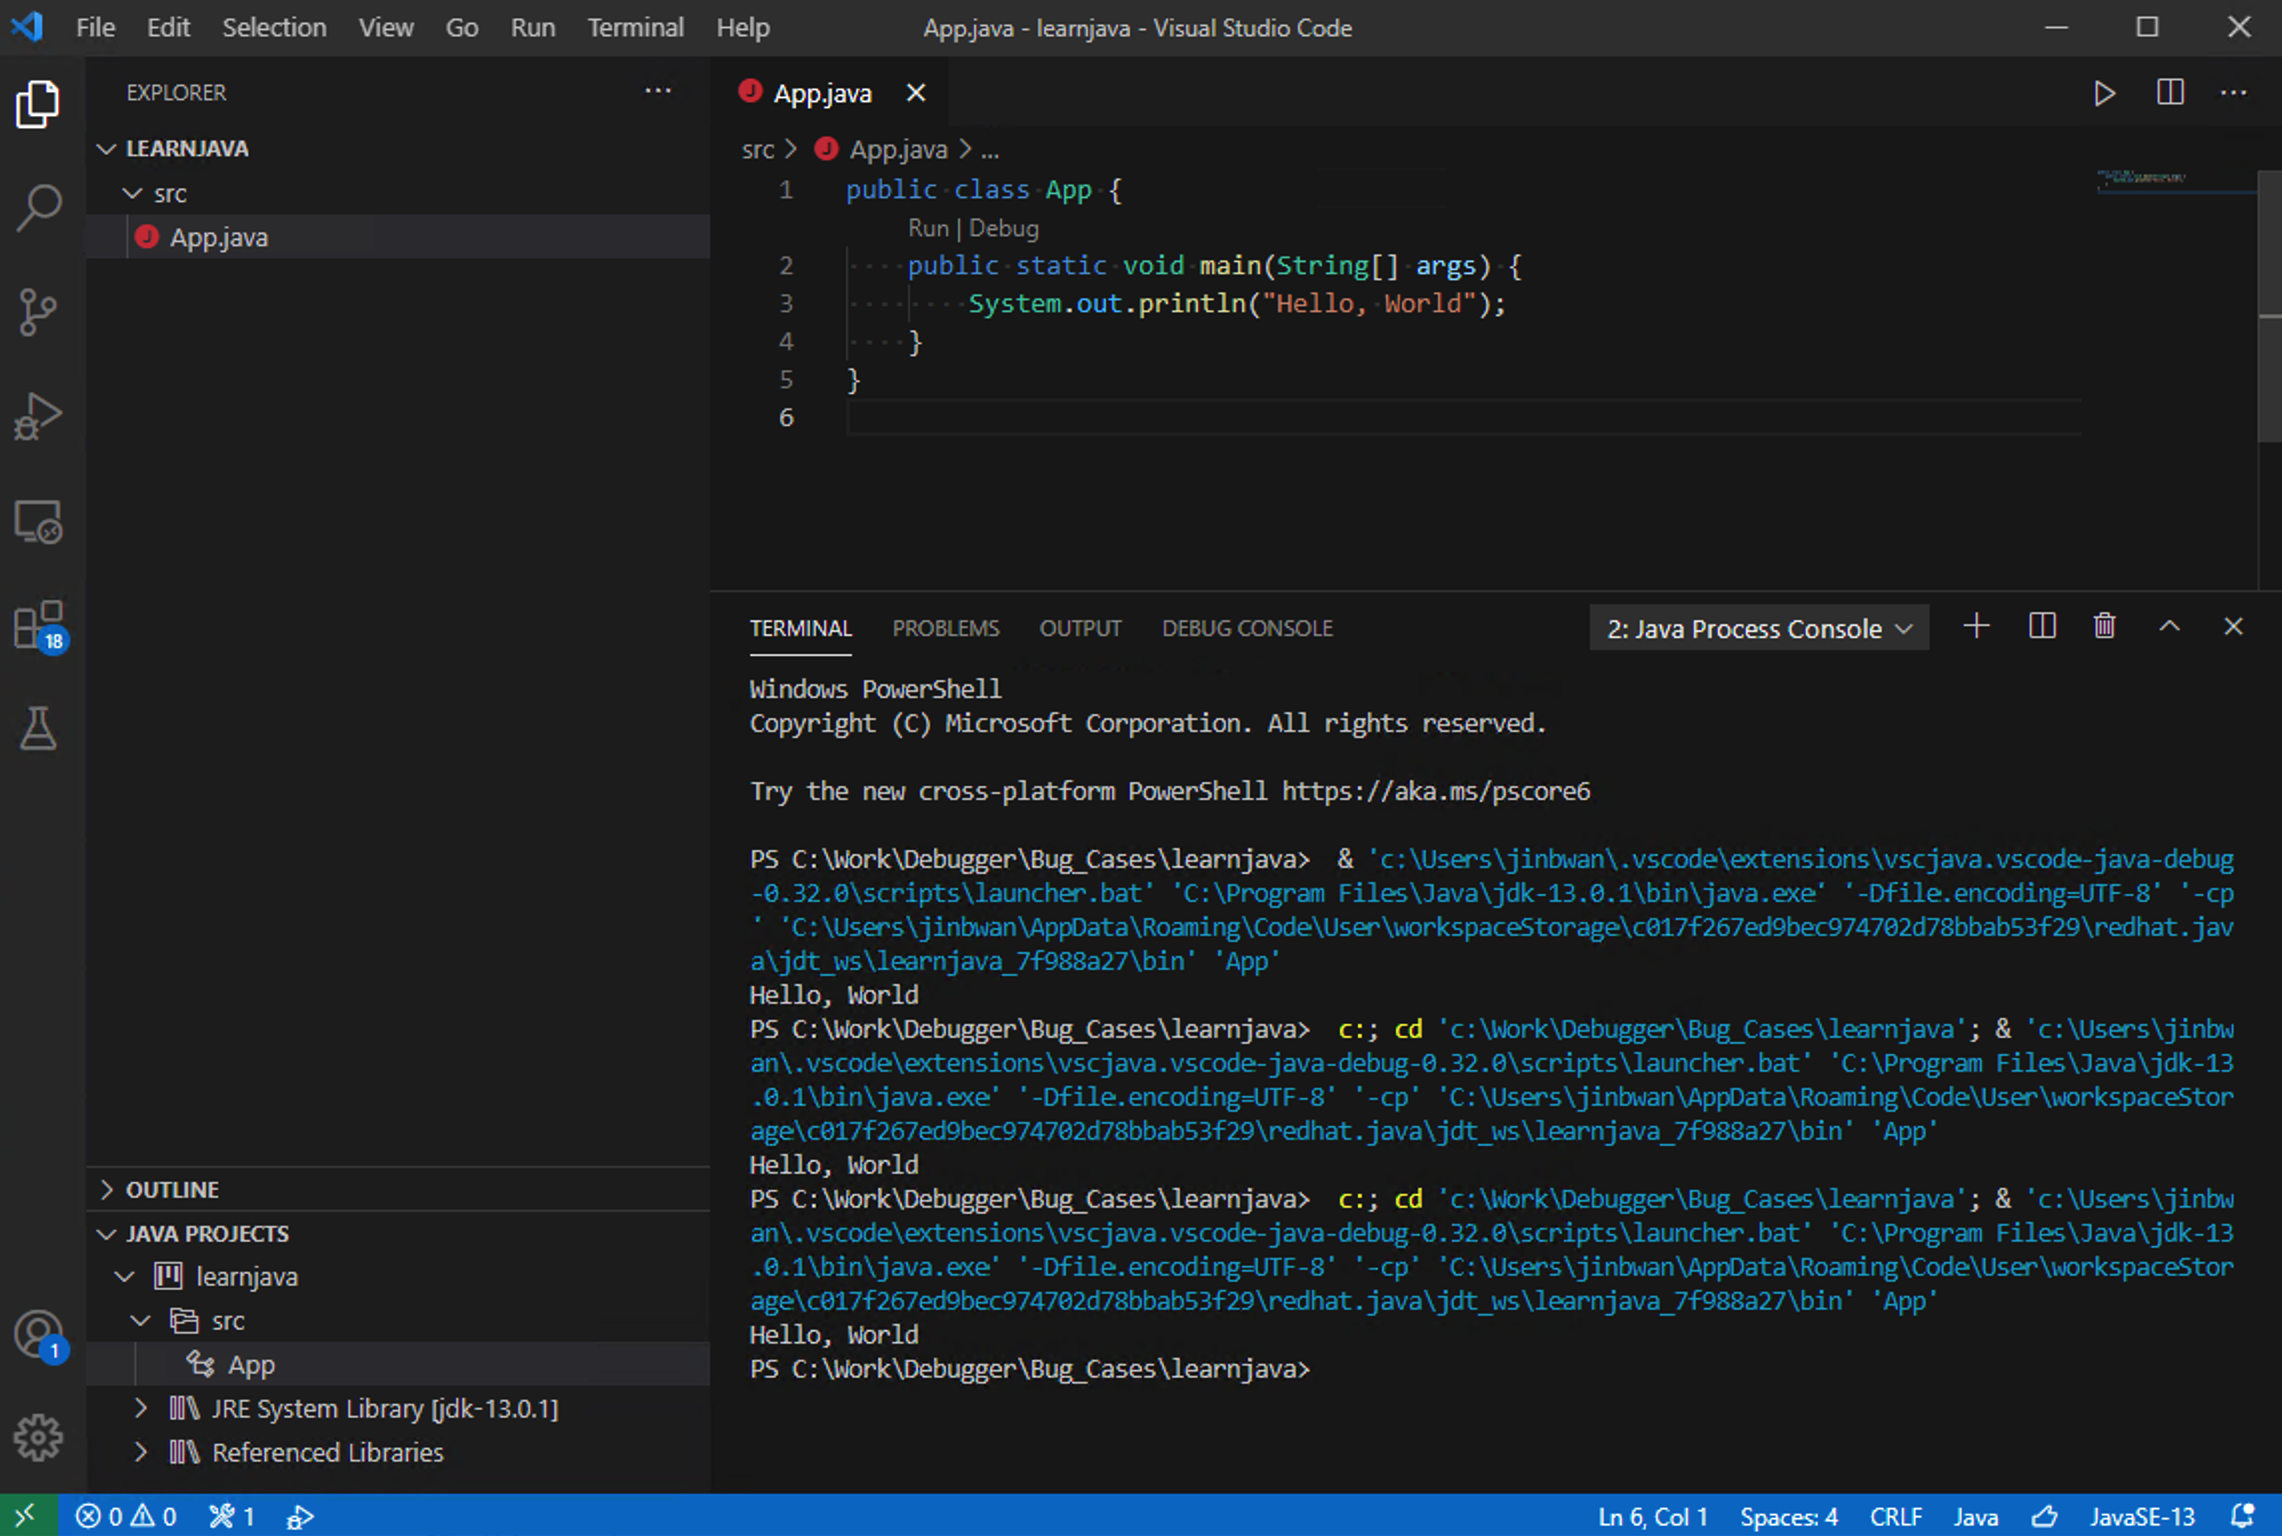Open editor More Actions ellipsis
Screen dimensions: 2282x1536
point(2234,93)
